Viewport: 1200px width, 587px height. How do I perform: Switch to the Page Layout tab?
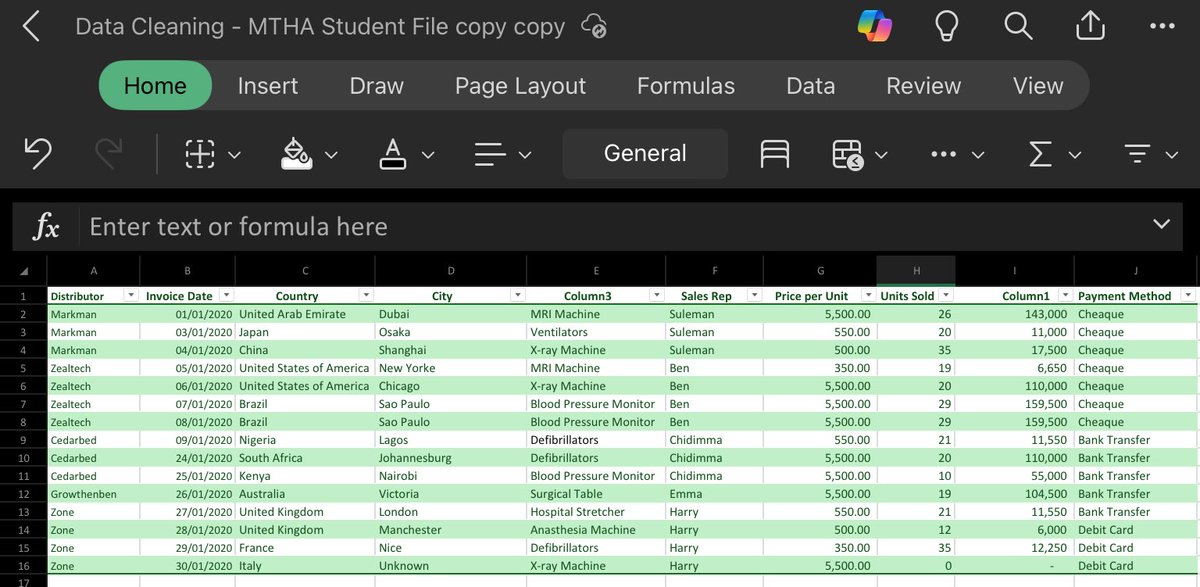520,86
